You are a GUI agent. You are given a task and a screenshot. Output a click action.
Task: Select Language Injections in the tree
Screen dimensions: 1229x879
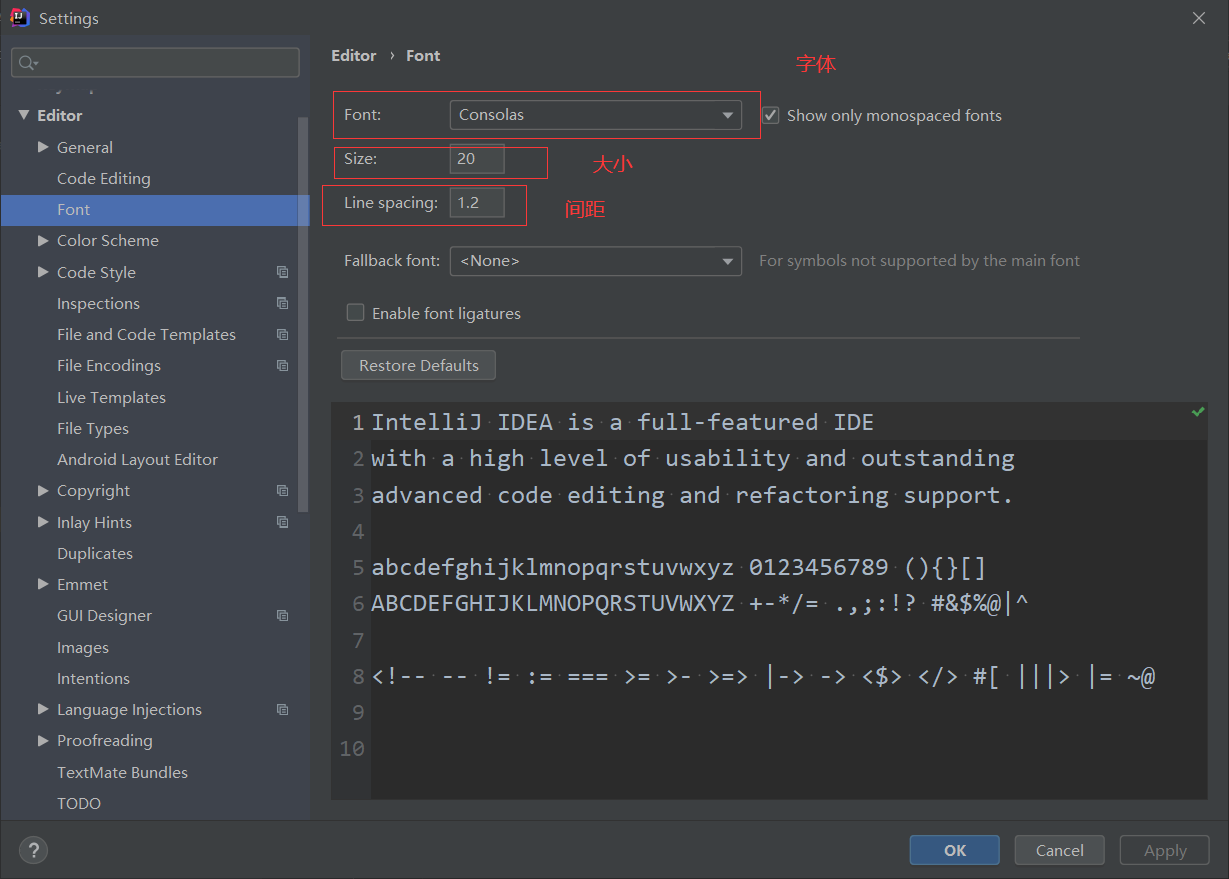tap(129, 709)
